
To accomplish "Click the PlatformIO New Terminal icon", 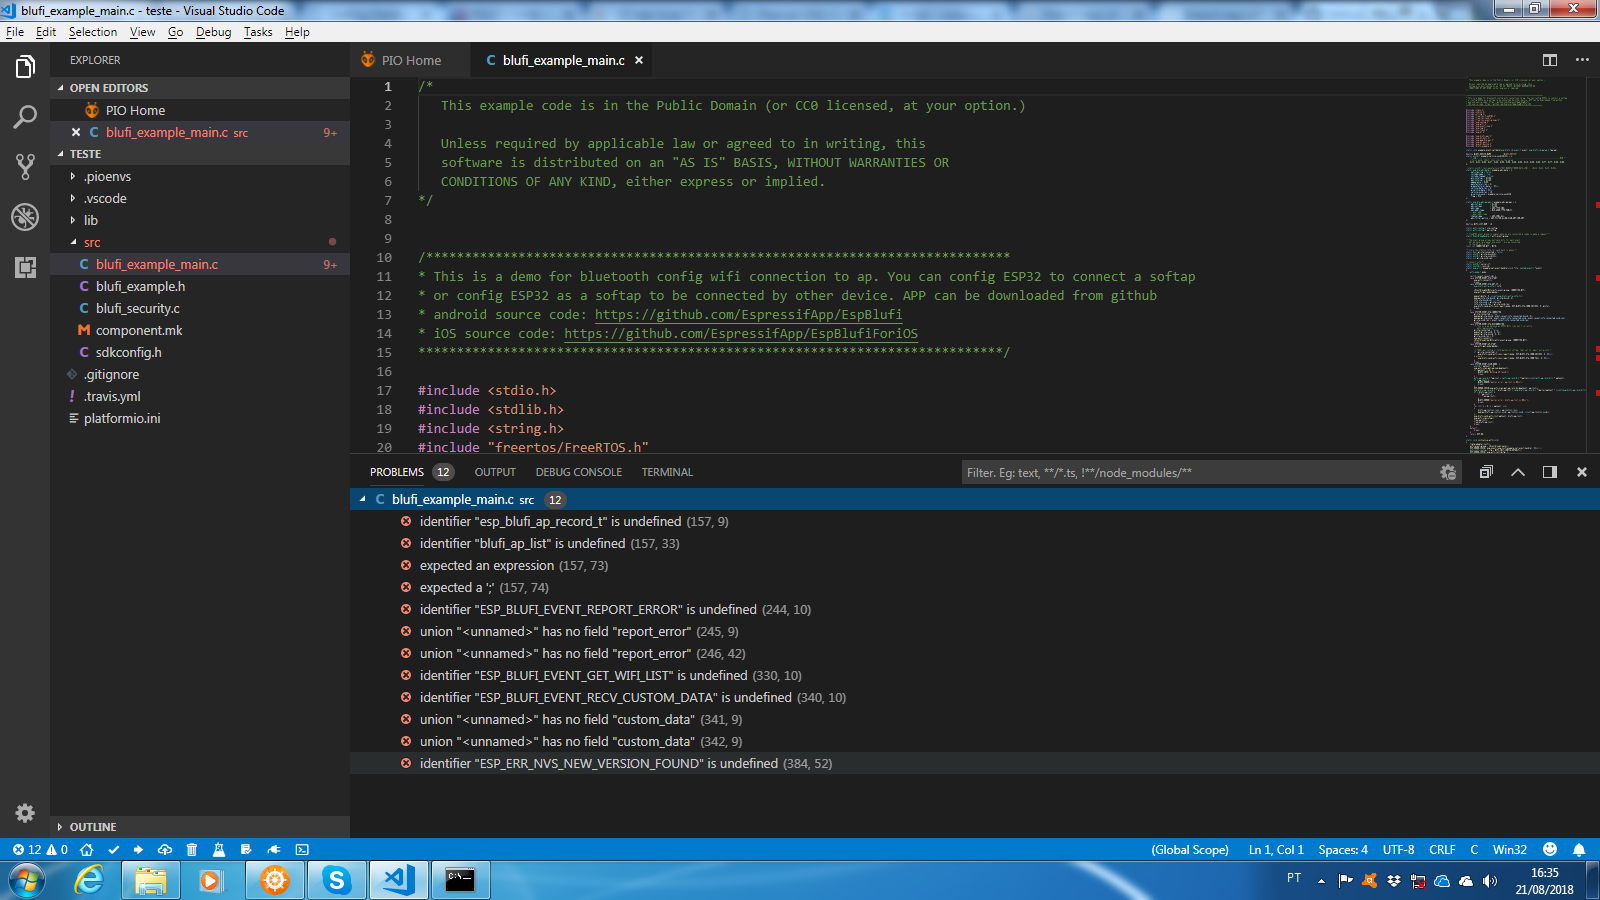I will tap(302, 849).
